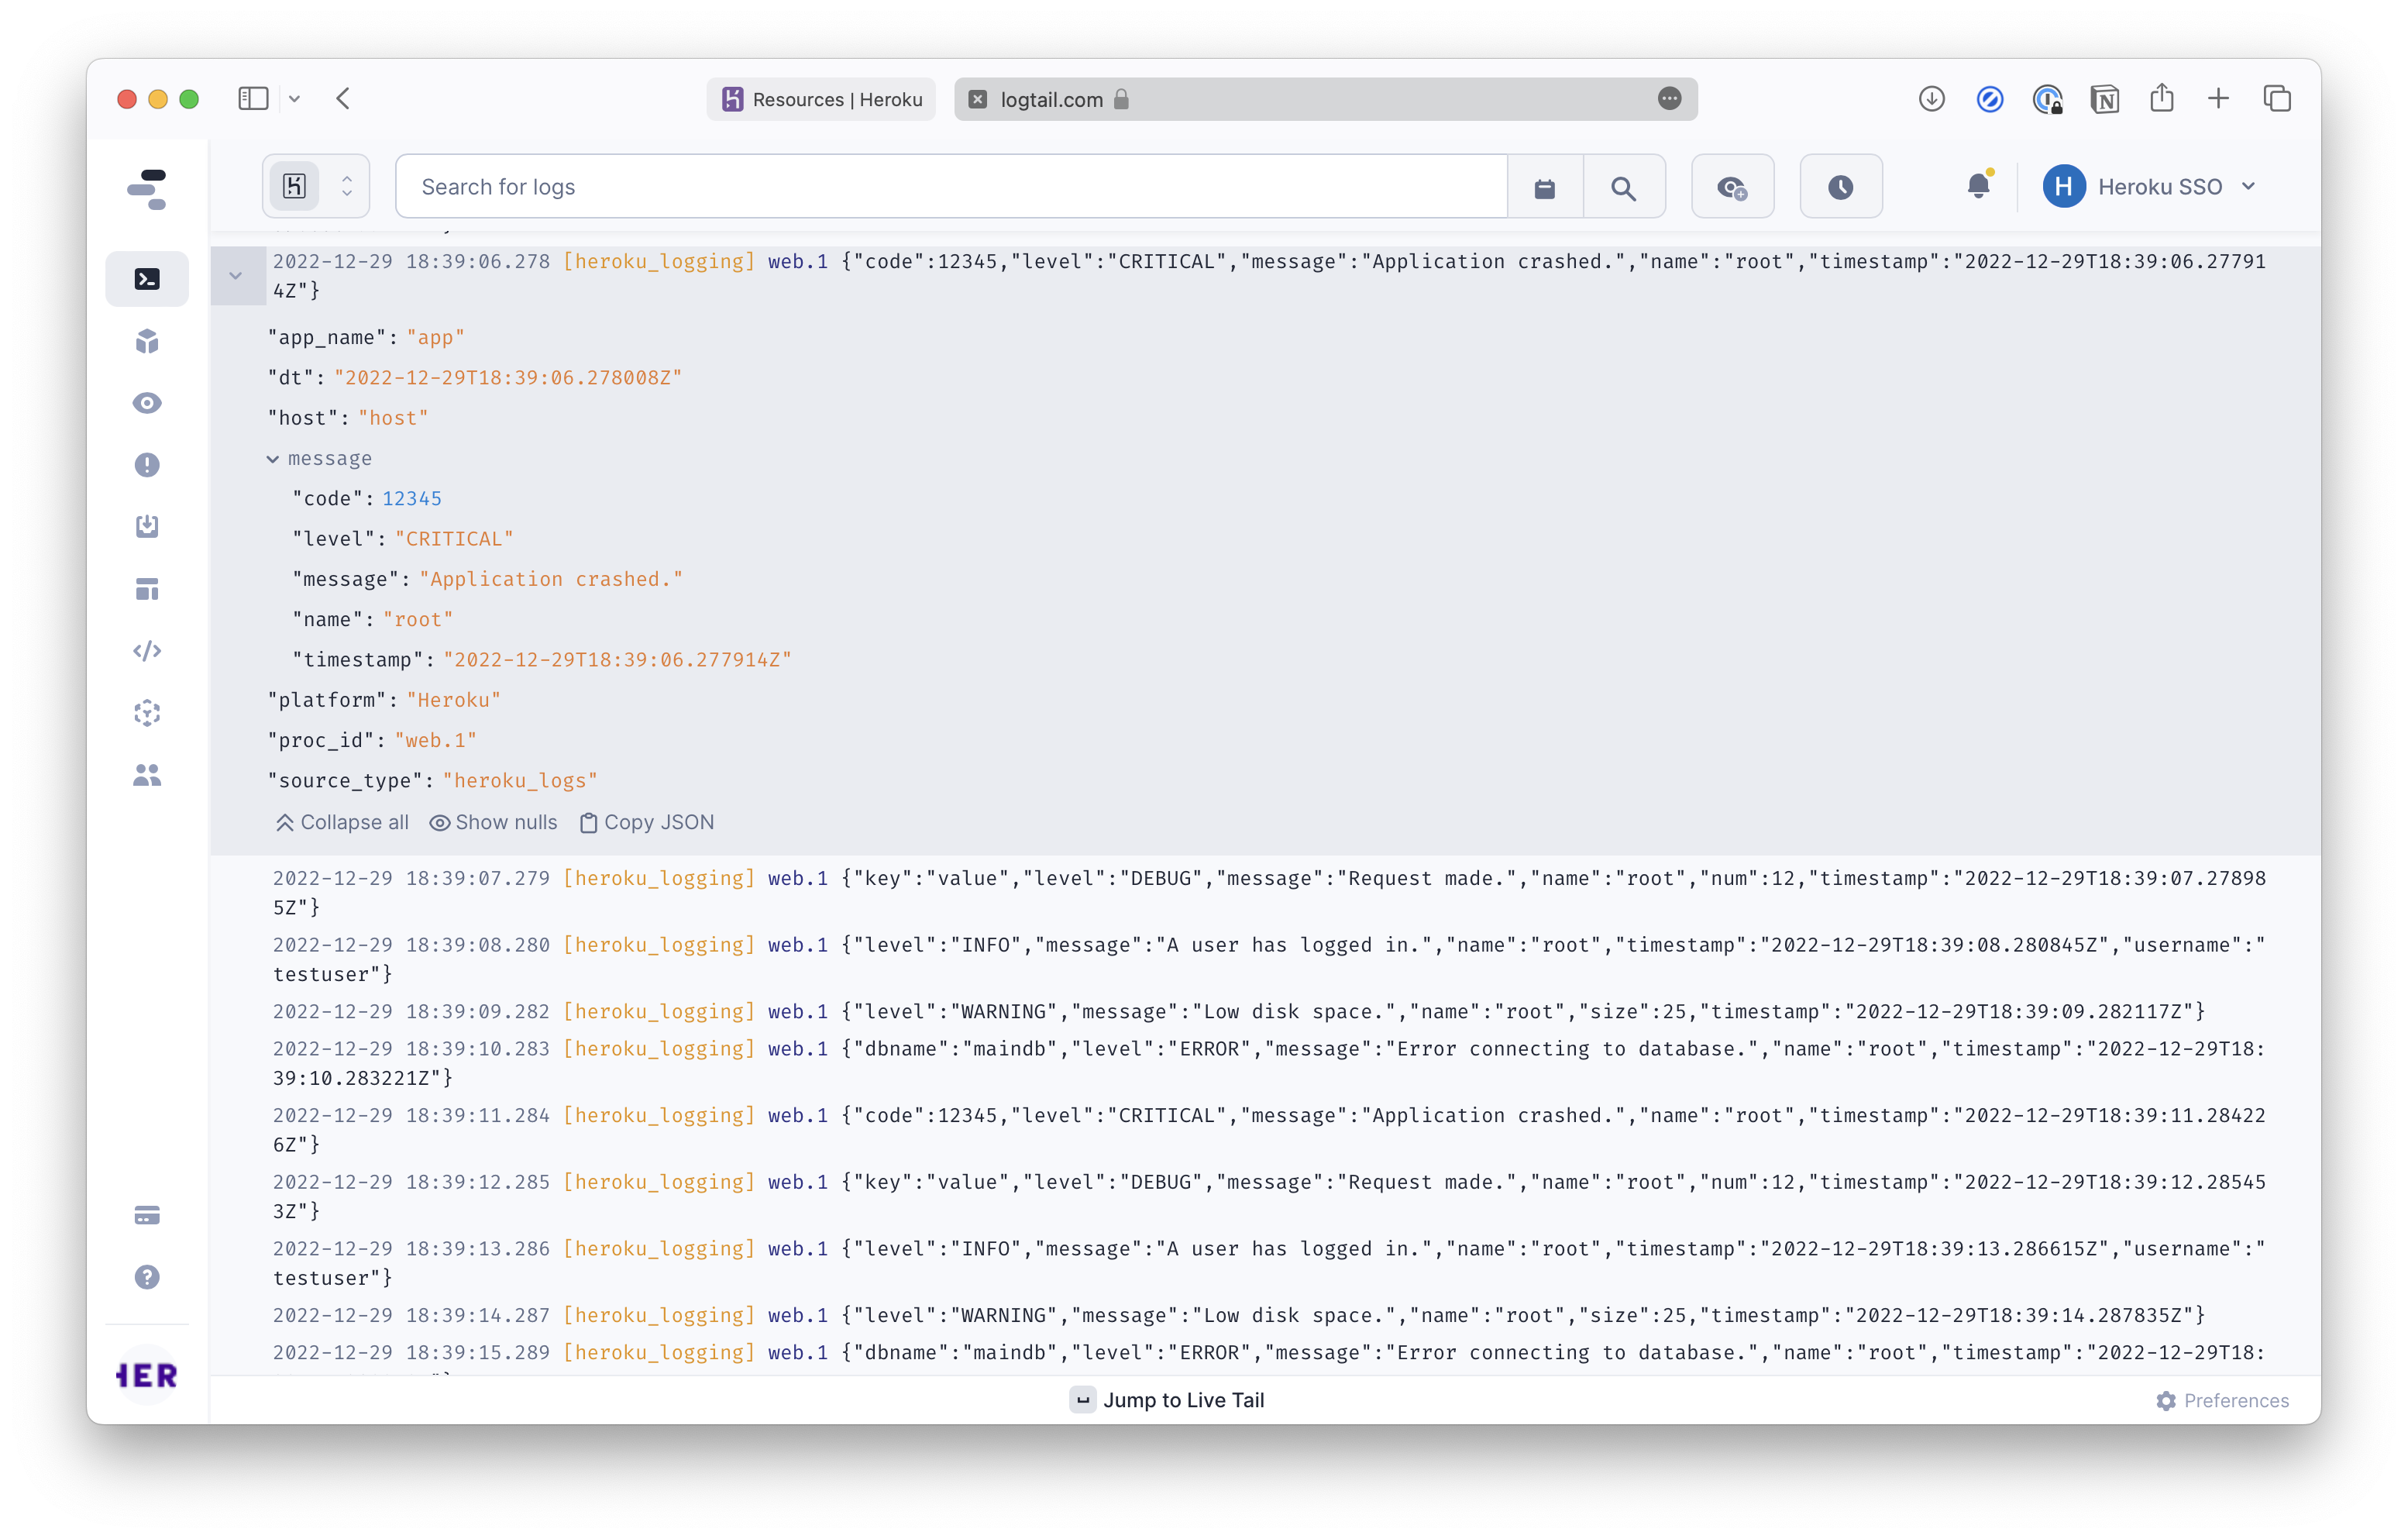This screenshot has width=2408, height=1539.
Task: Collapse the expanded 18:39:06.278 log row chevron
Action: click(x=236, y=275)
